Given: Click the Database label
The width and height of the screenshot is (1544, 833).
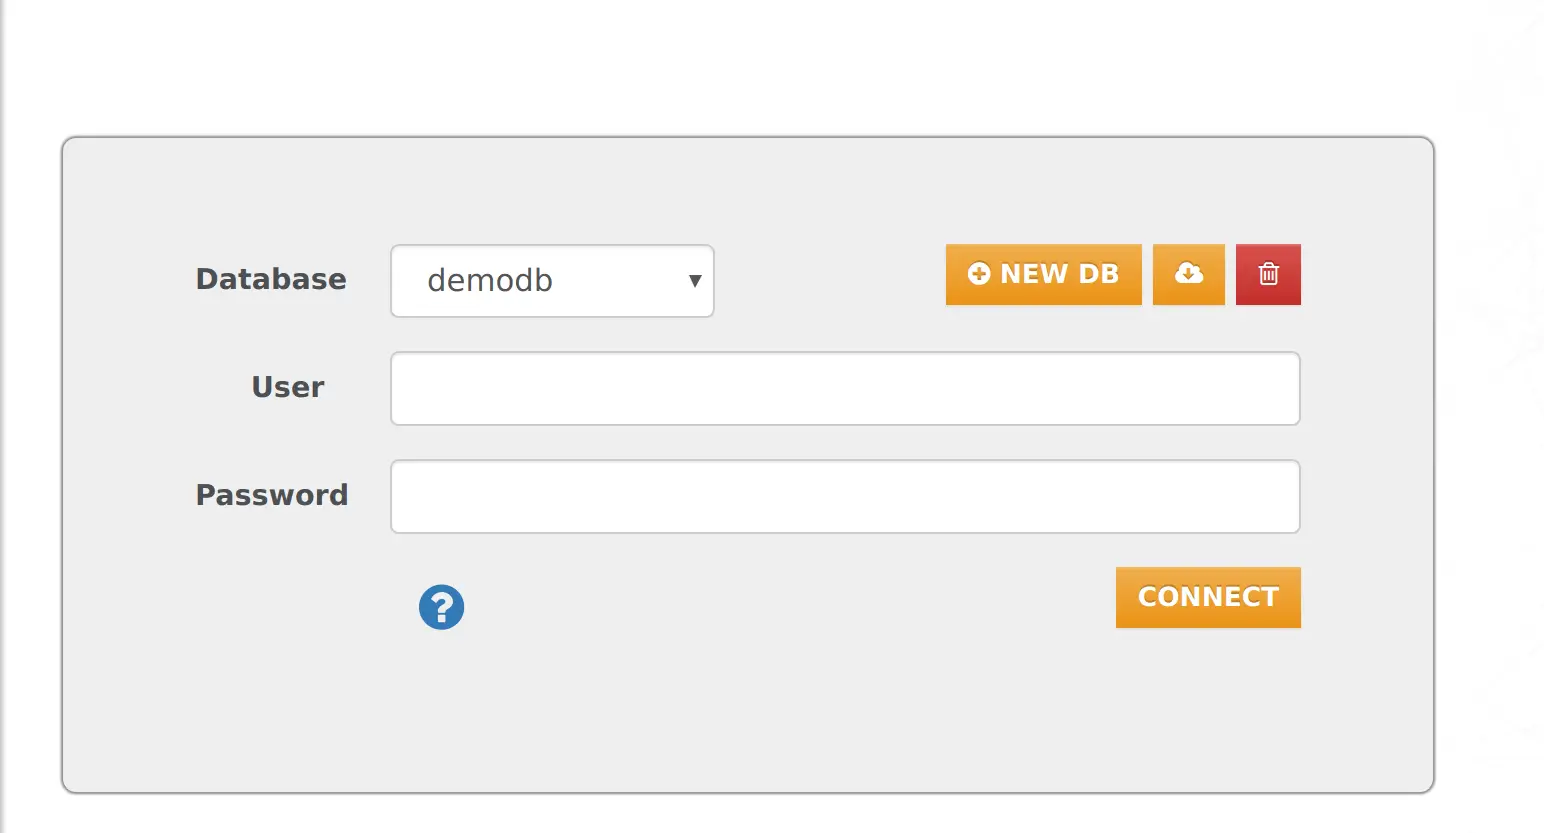Looking at the screenshot, I should point(271,279).
